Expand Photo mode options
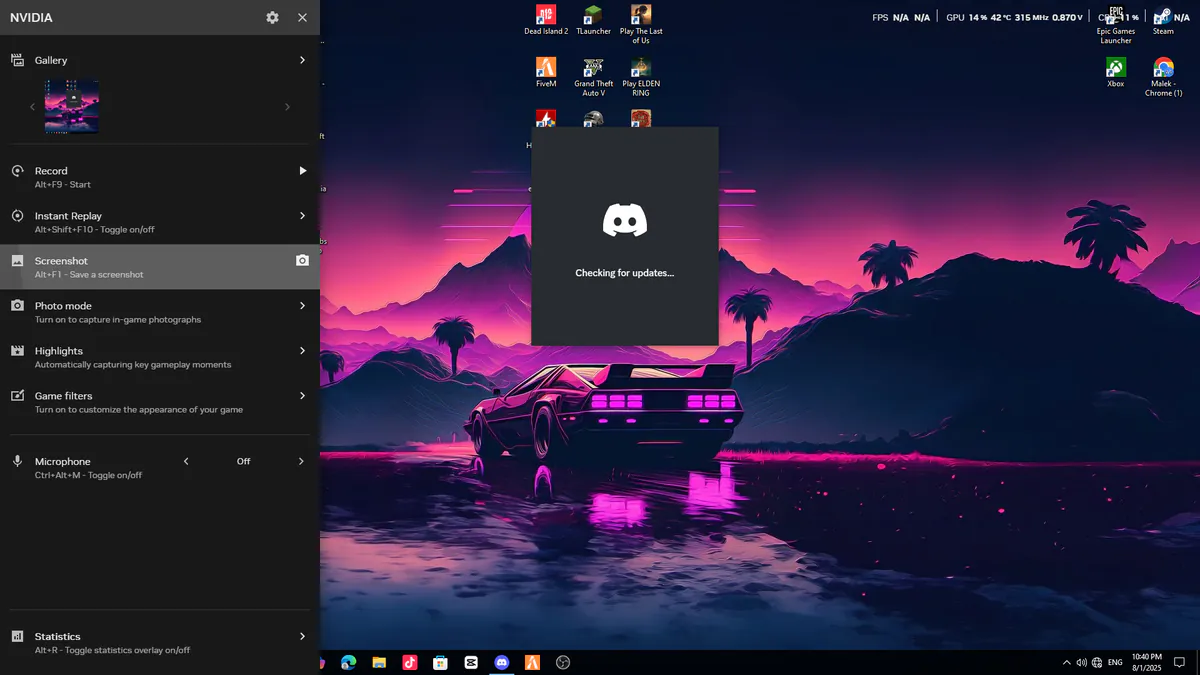Viewport: 1200px width, 675px height. coord(302,306)
